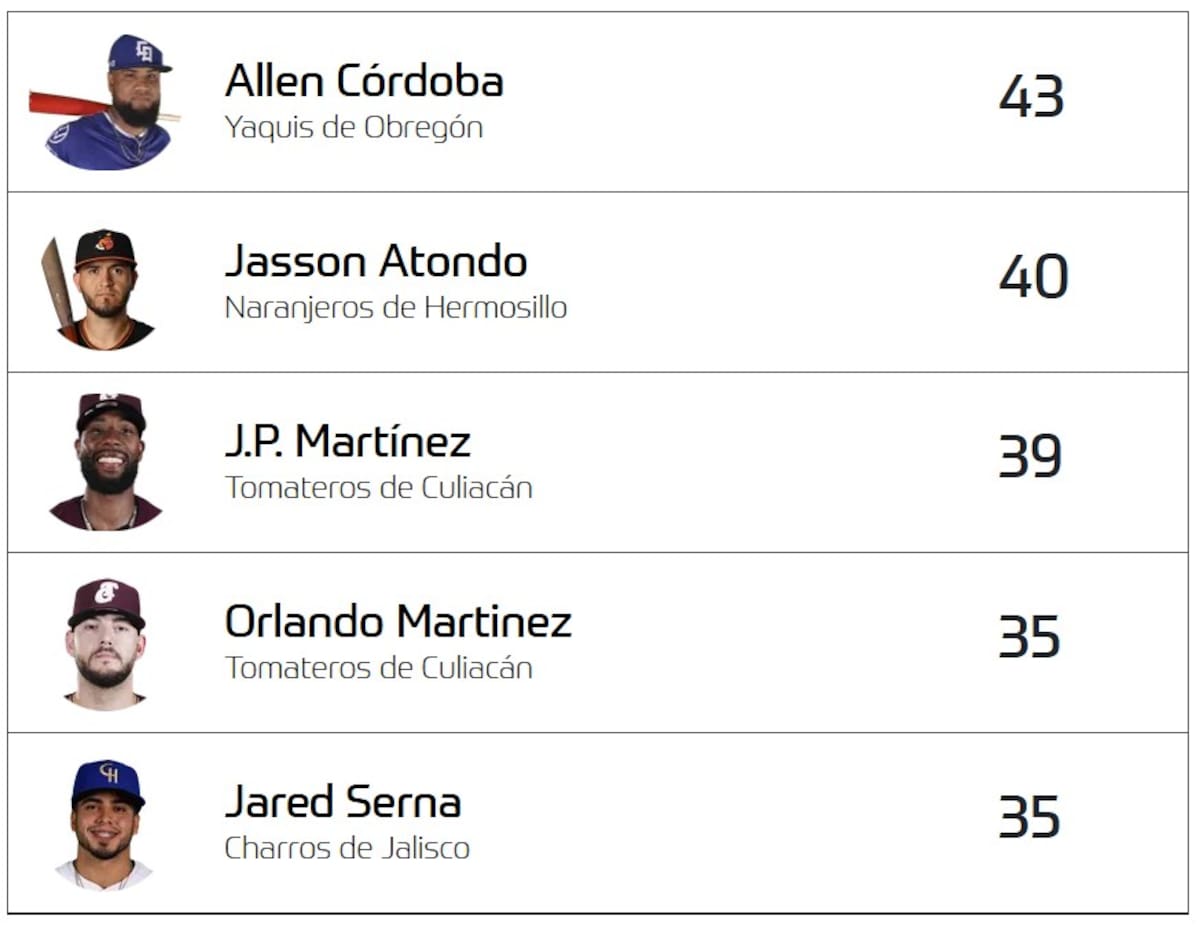1200x926 pixels.
Task: Click Jared Serna's stat value 35
Action: (x=1029, y=817)
